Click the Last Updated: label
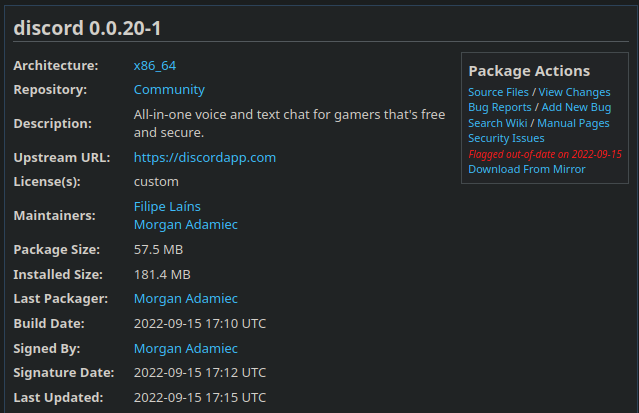639x413 pixels. pyautogui.click(x=58, y=398)
